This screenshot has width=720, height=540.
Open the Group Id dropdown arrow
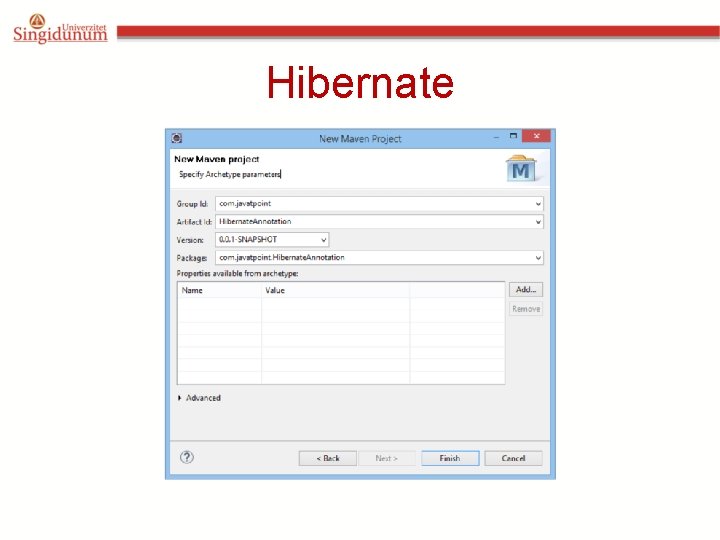coord(538,204)
